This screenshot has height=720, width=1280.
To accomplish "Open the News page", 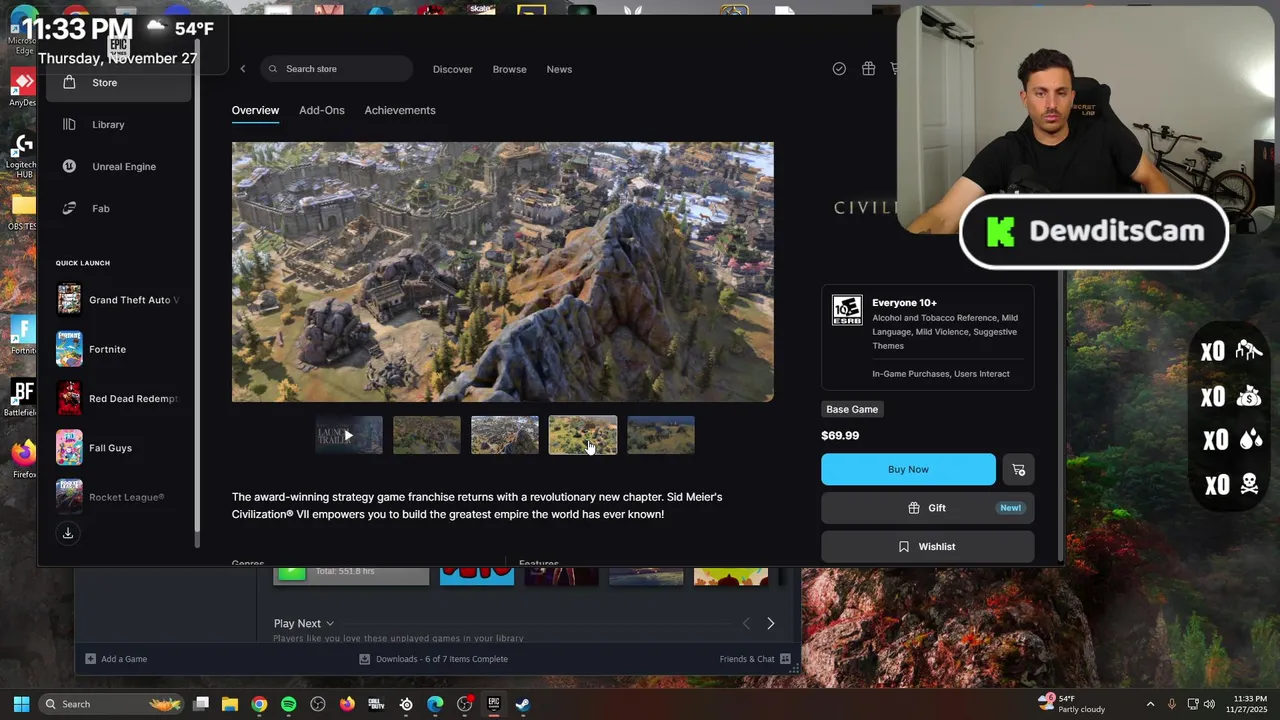I will (559, 69).
